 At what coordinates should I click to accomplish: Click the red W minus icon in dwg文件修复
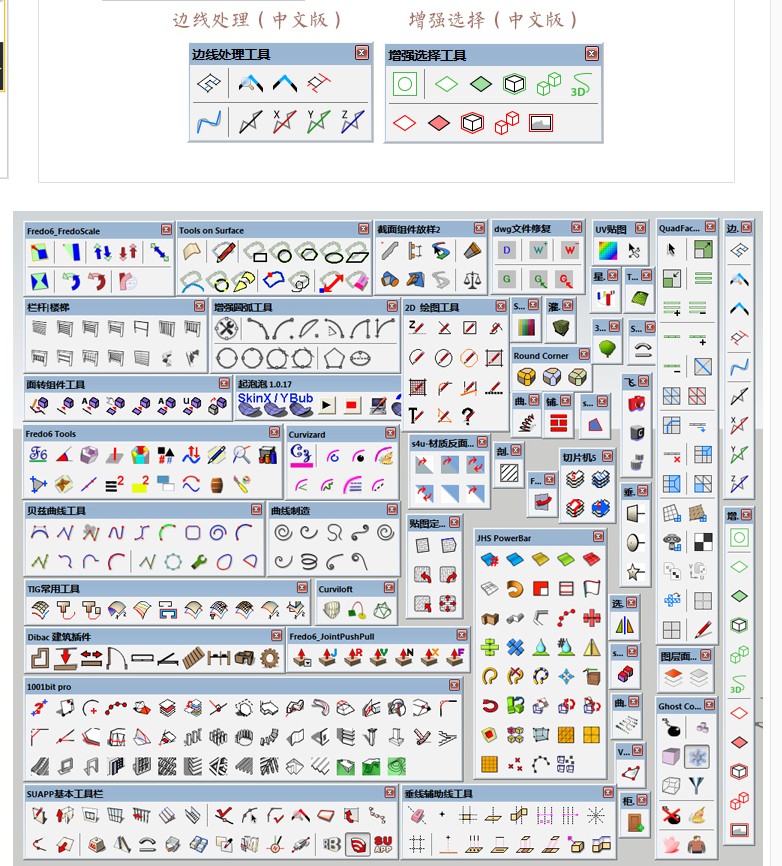pos(569,250)
